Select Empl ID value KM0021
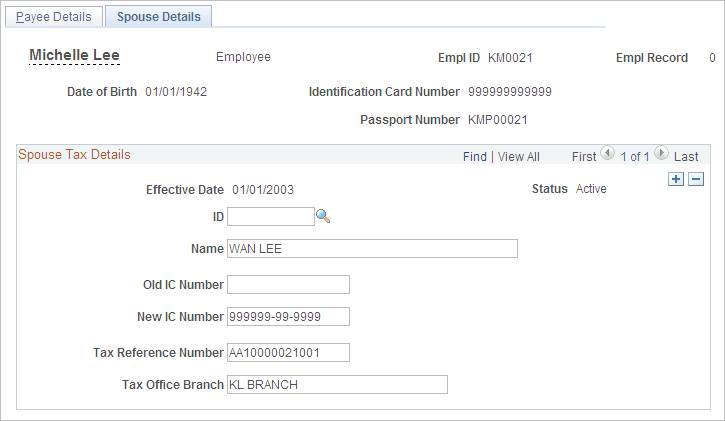This screenshot has width=725, height=421. 510,58
